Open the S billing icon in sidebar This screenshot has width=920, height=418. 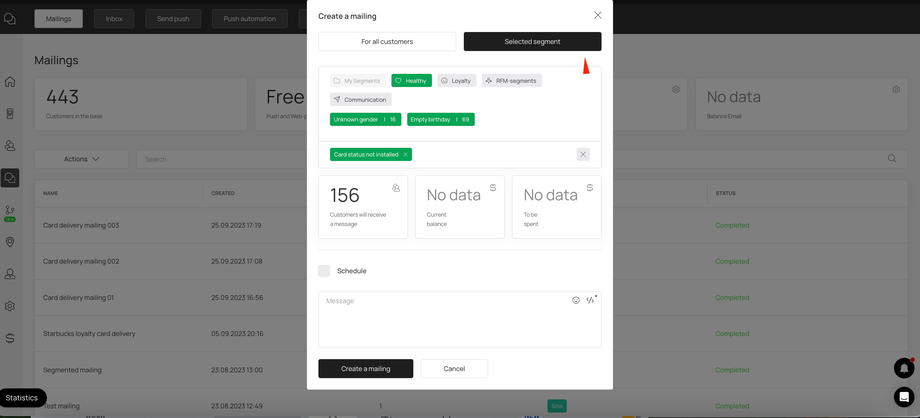9,338
